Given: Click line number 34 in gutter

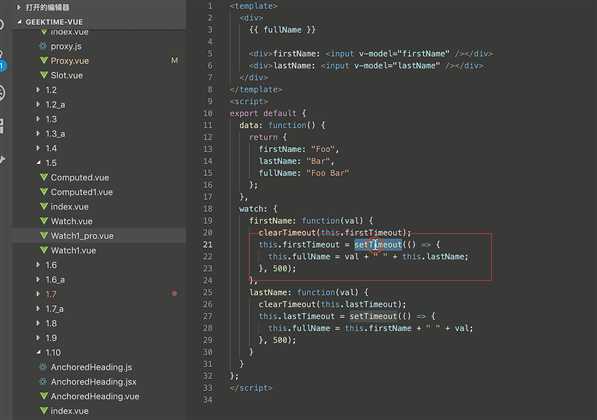Looking at the screenshot, I should (208, 400).
